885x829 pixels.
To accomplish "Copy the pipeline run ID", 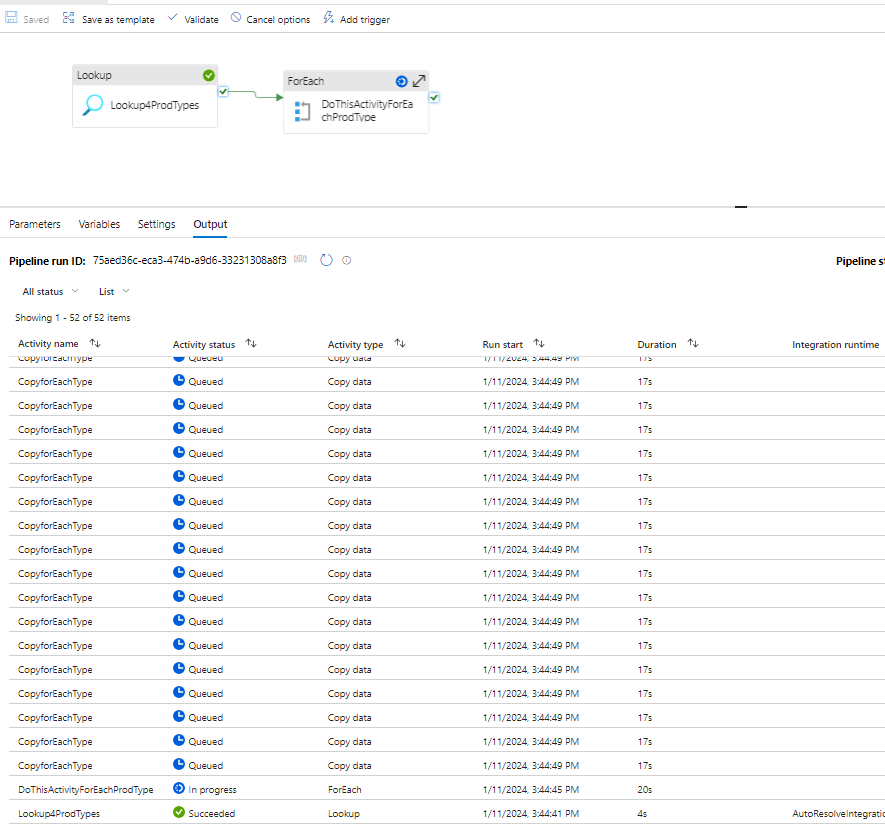I will click(300, 260).
